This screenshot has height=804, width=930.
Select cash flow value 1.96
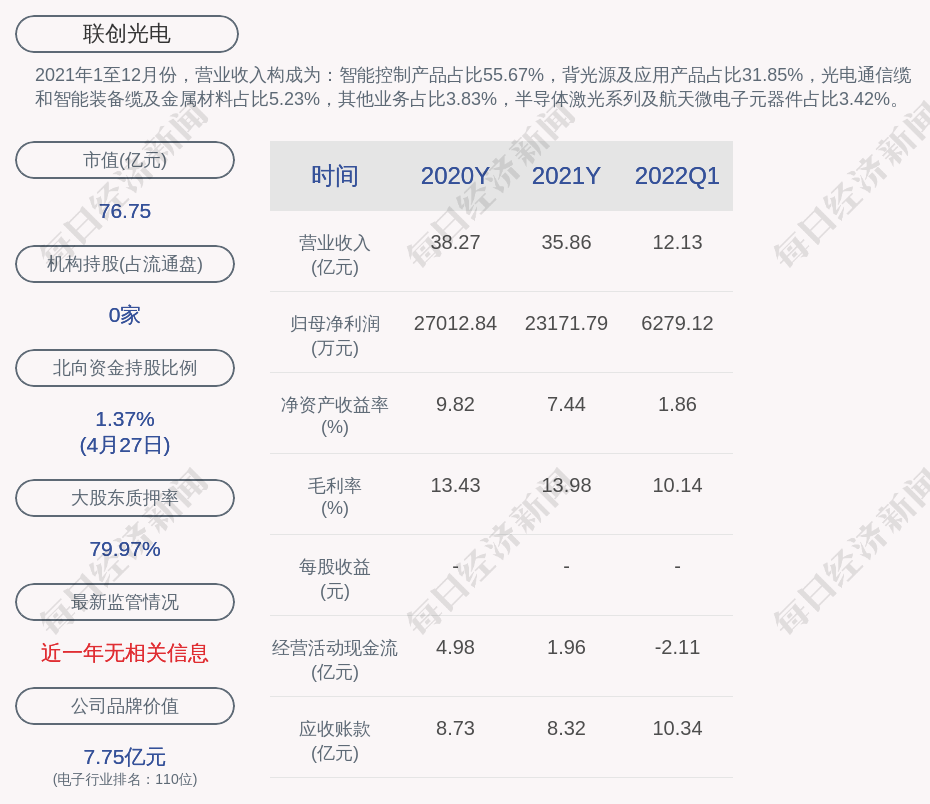(566, 647)
